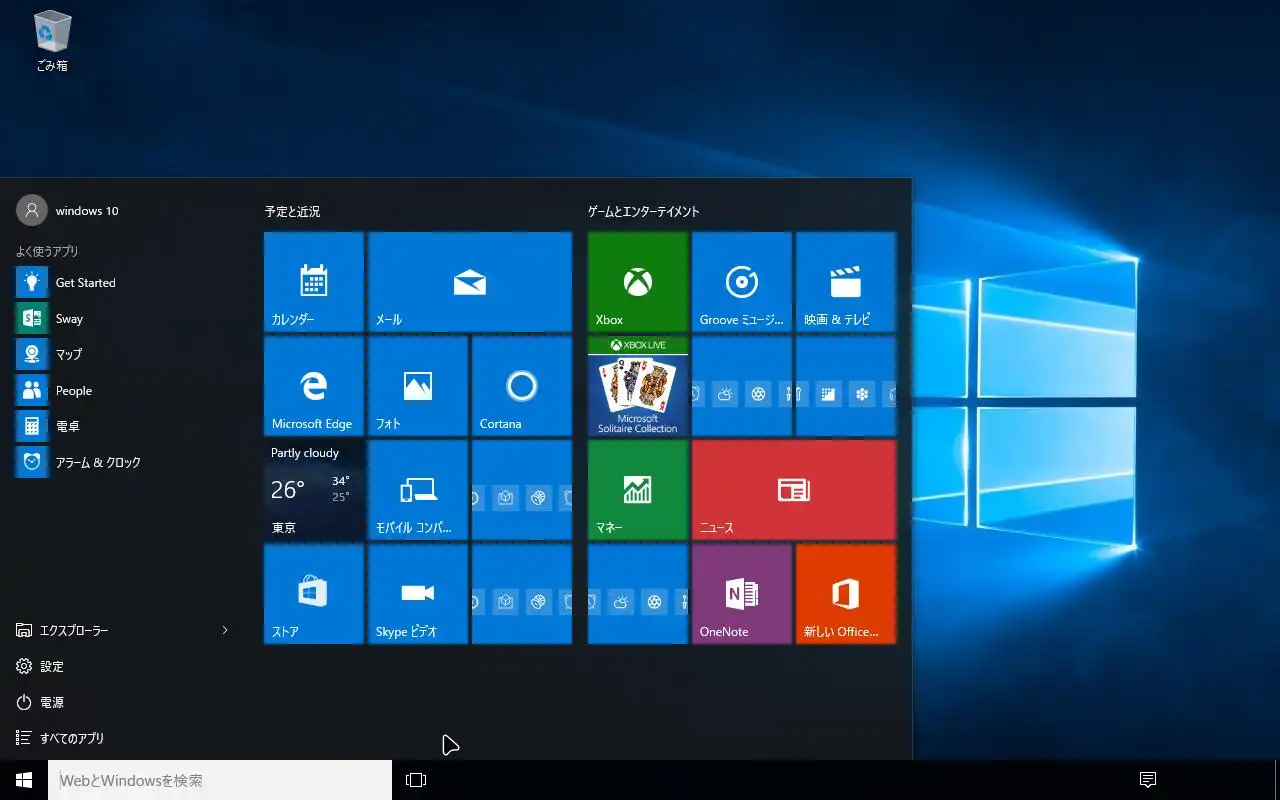Open the OneNote tile
The image size is (1280, 800).
coord(742,594)
